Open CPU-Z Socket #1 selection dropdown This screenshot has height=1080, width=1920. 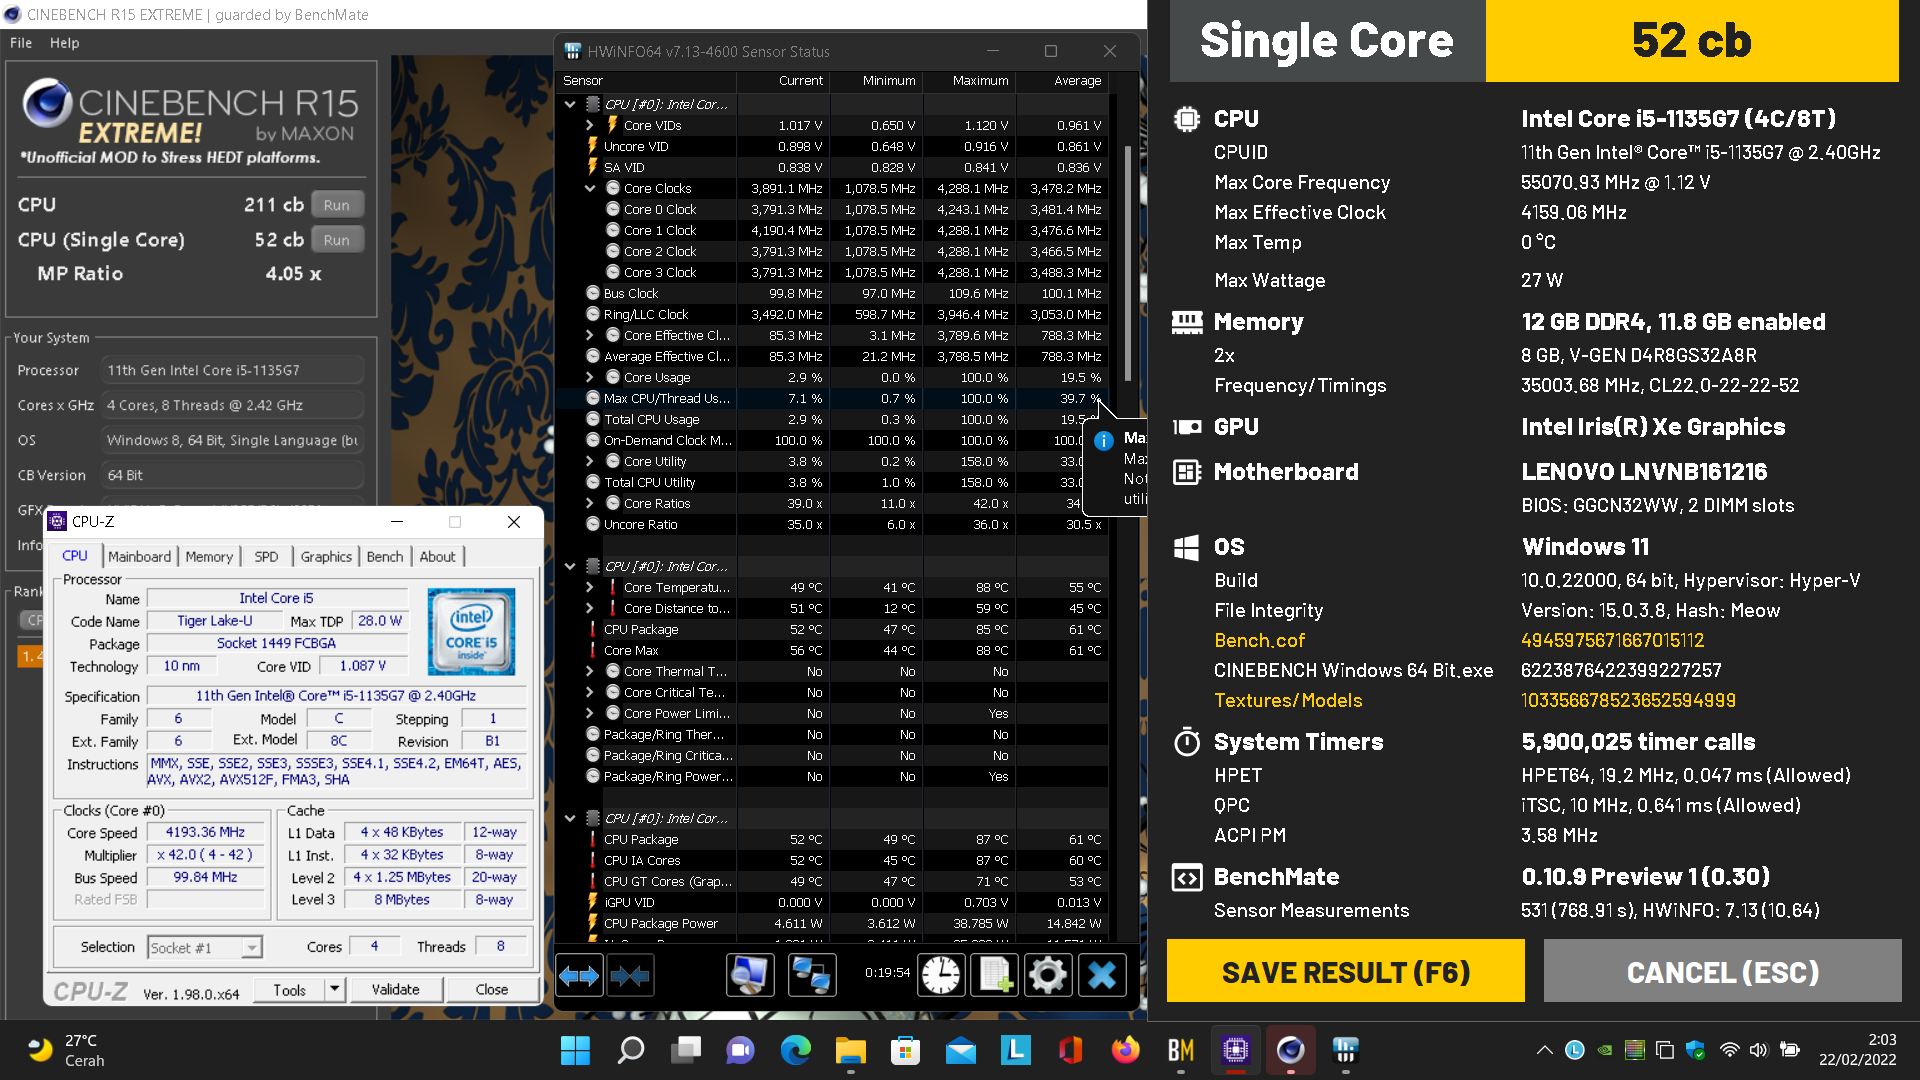[x=205, y=947]
